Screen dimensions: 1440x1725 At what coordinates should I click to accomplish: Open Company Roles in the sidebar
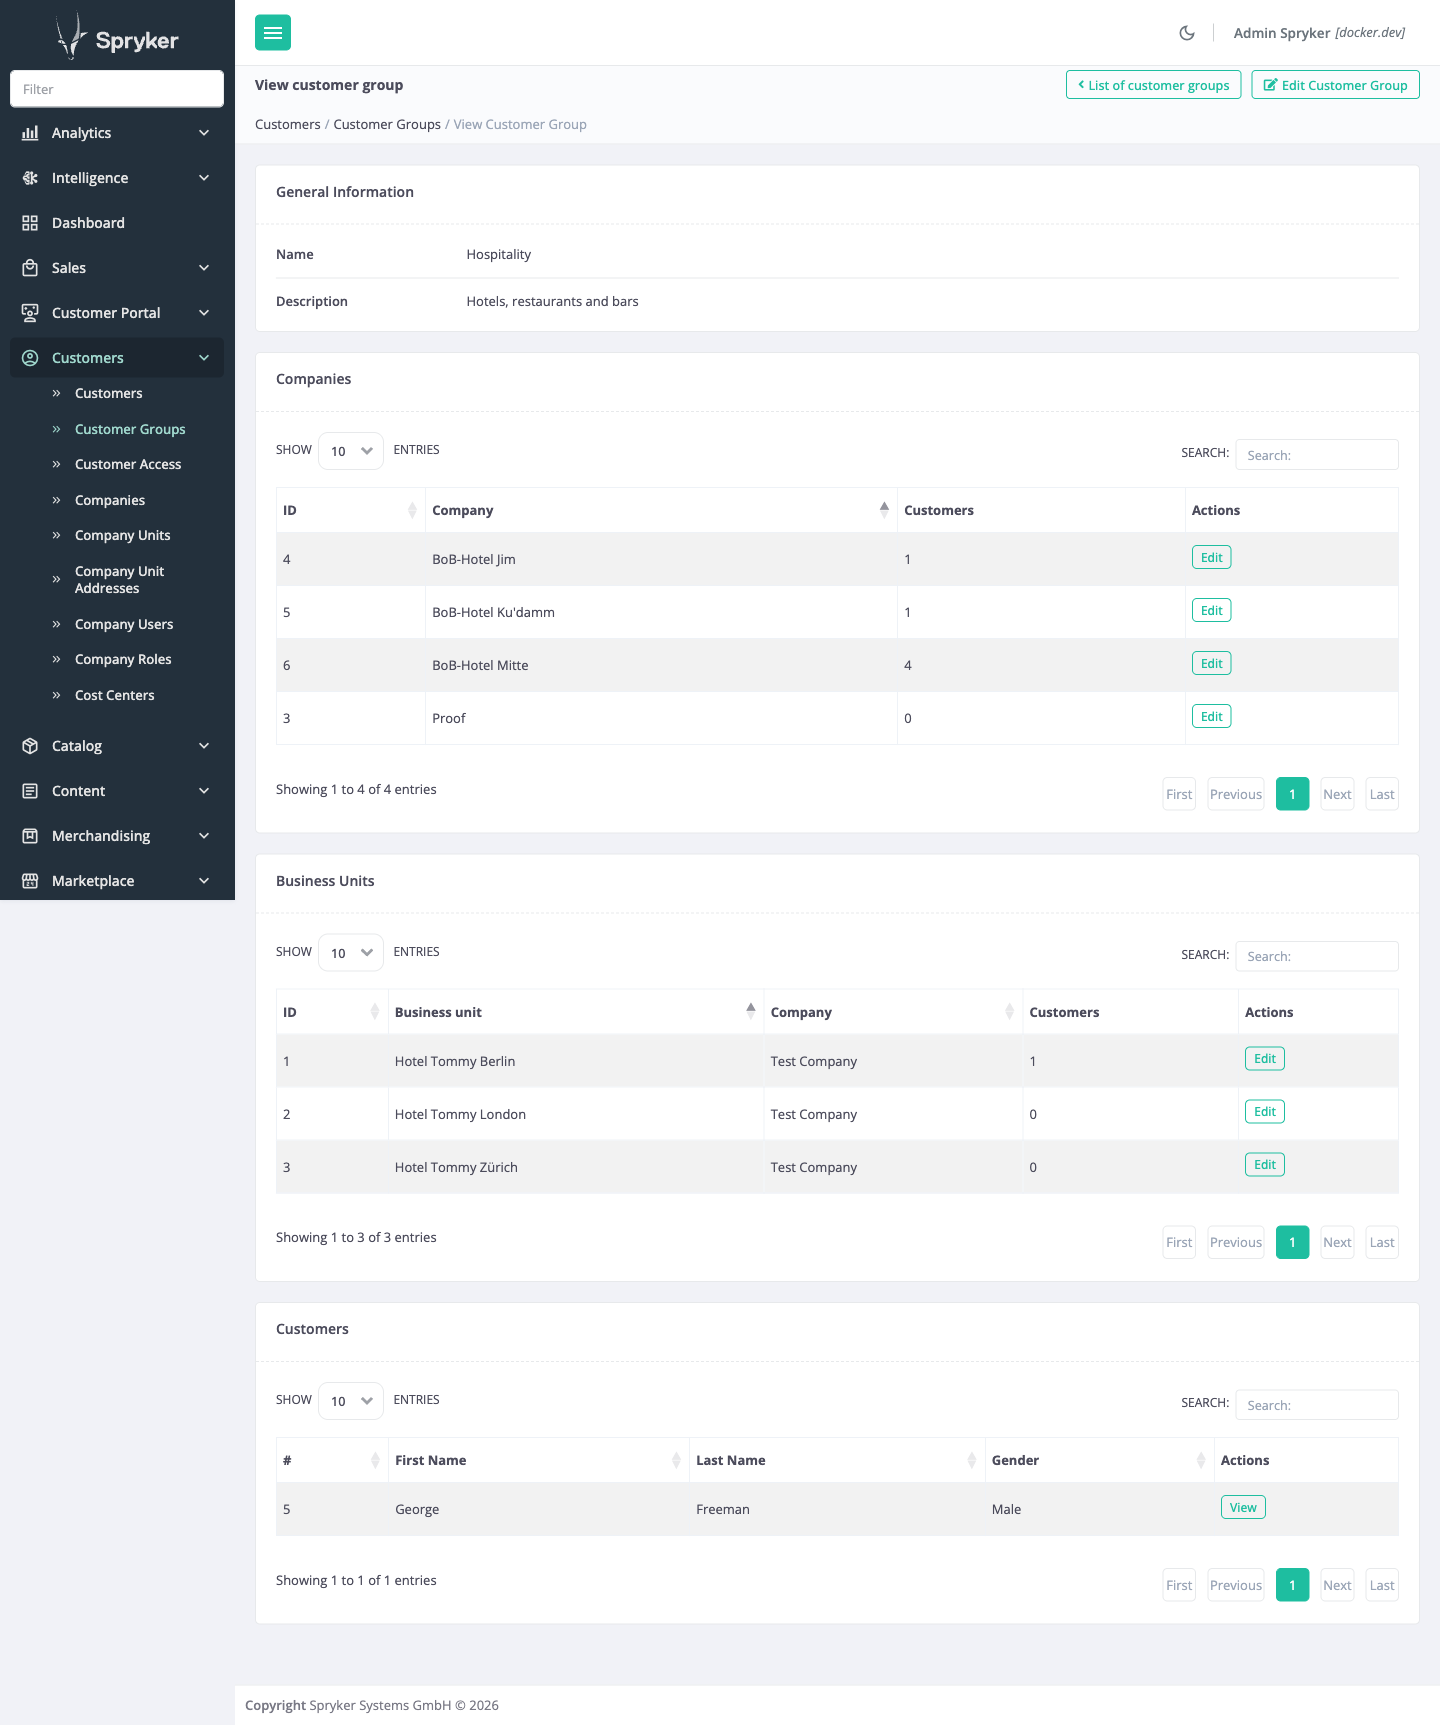tap(123, 659)
